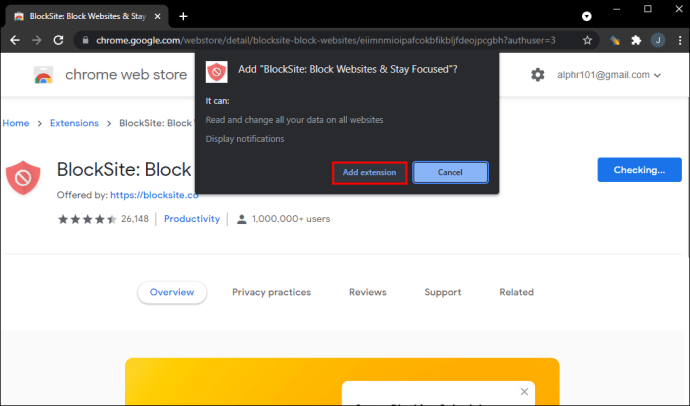
Task: Close the BlockSite tab
Action: [158, 16]
